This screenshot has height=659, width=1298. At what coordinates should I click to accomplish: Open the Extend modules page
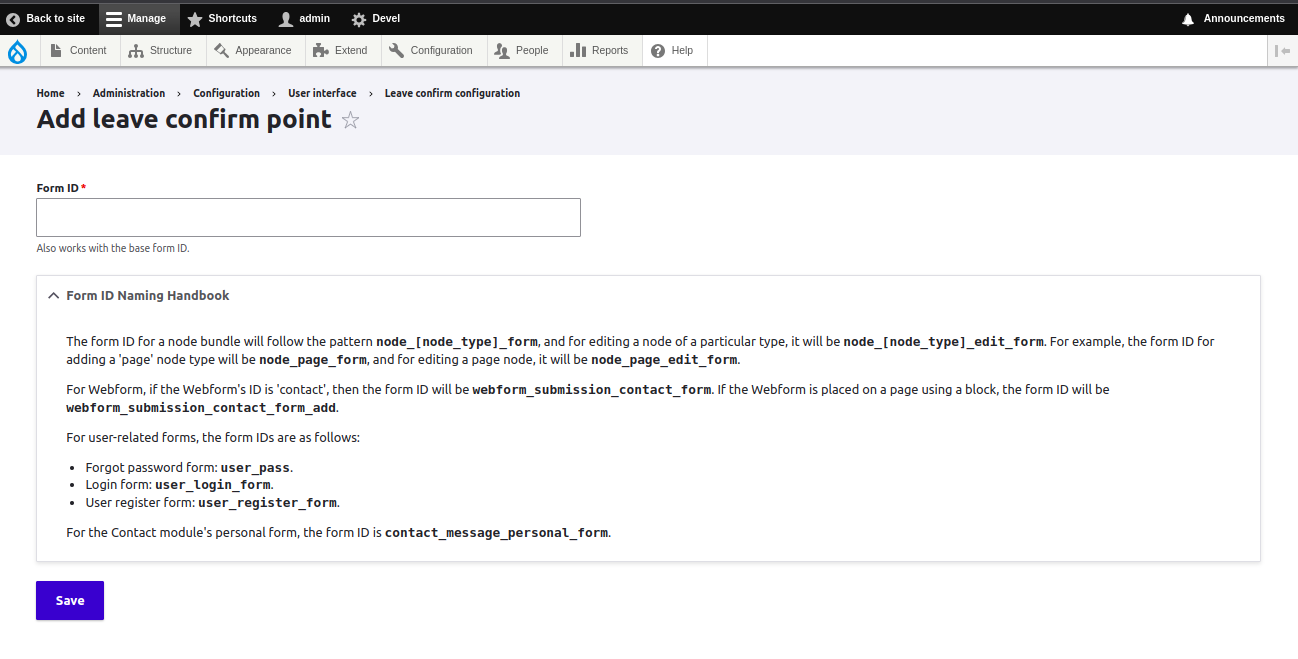342,50
